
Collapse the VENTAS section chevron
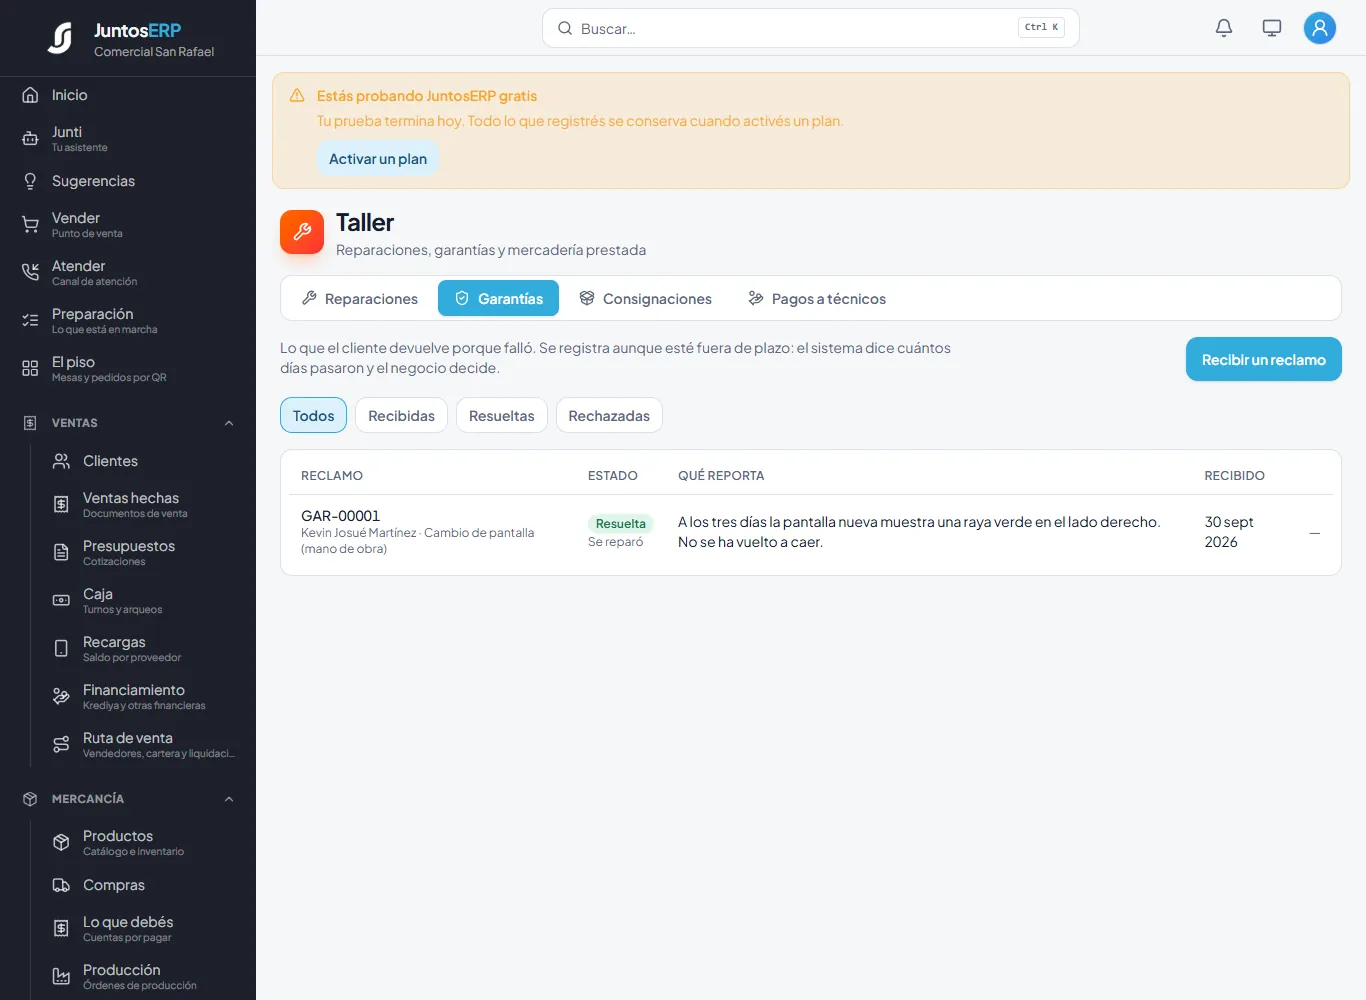(229, 423)
